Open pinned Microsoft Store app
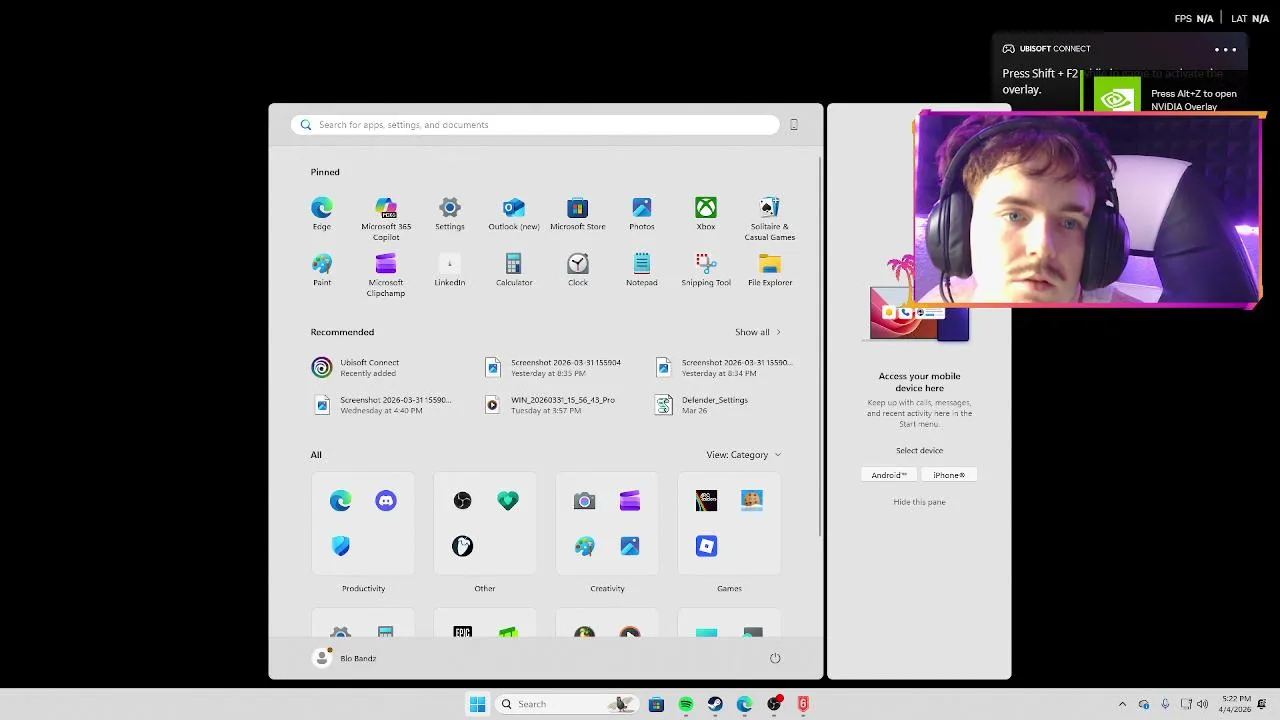This screenshot has width=1280, height=720. pos(578,213)
